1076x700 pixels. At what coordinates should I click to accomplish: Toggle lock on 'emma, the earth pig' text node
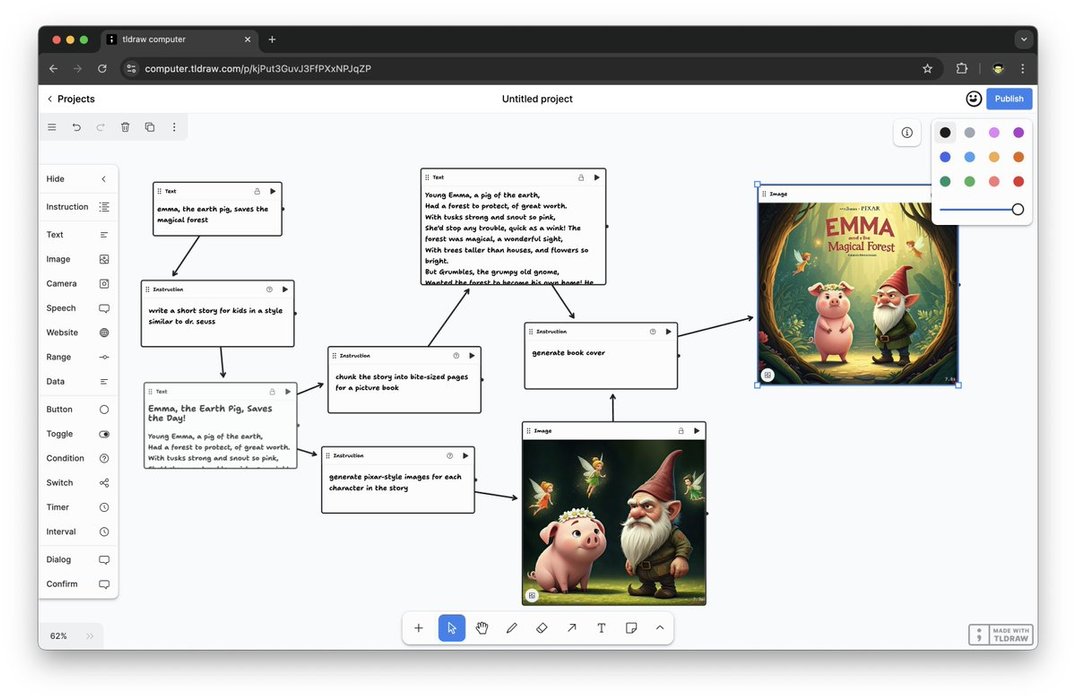click(x=257, y=191)
